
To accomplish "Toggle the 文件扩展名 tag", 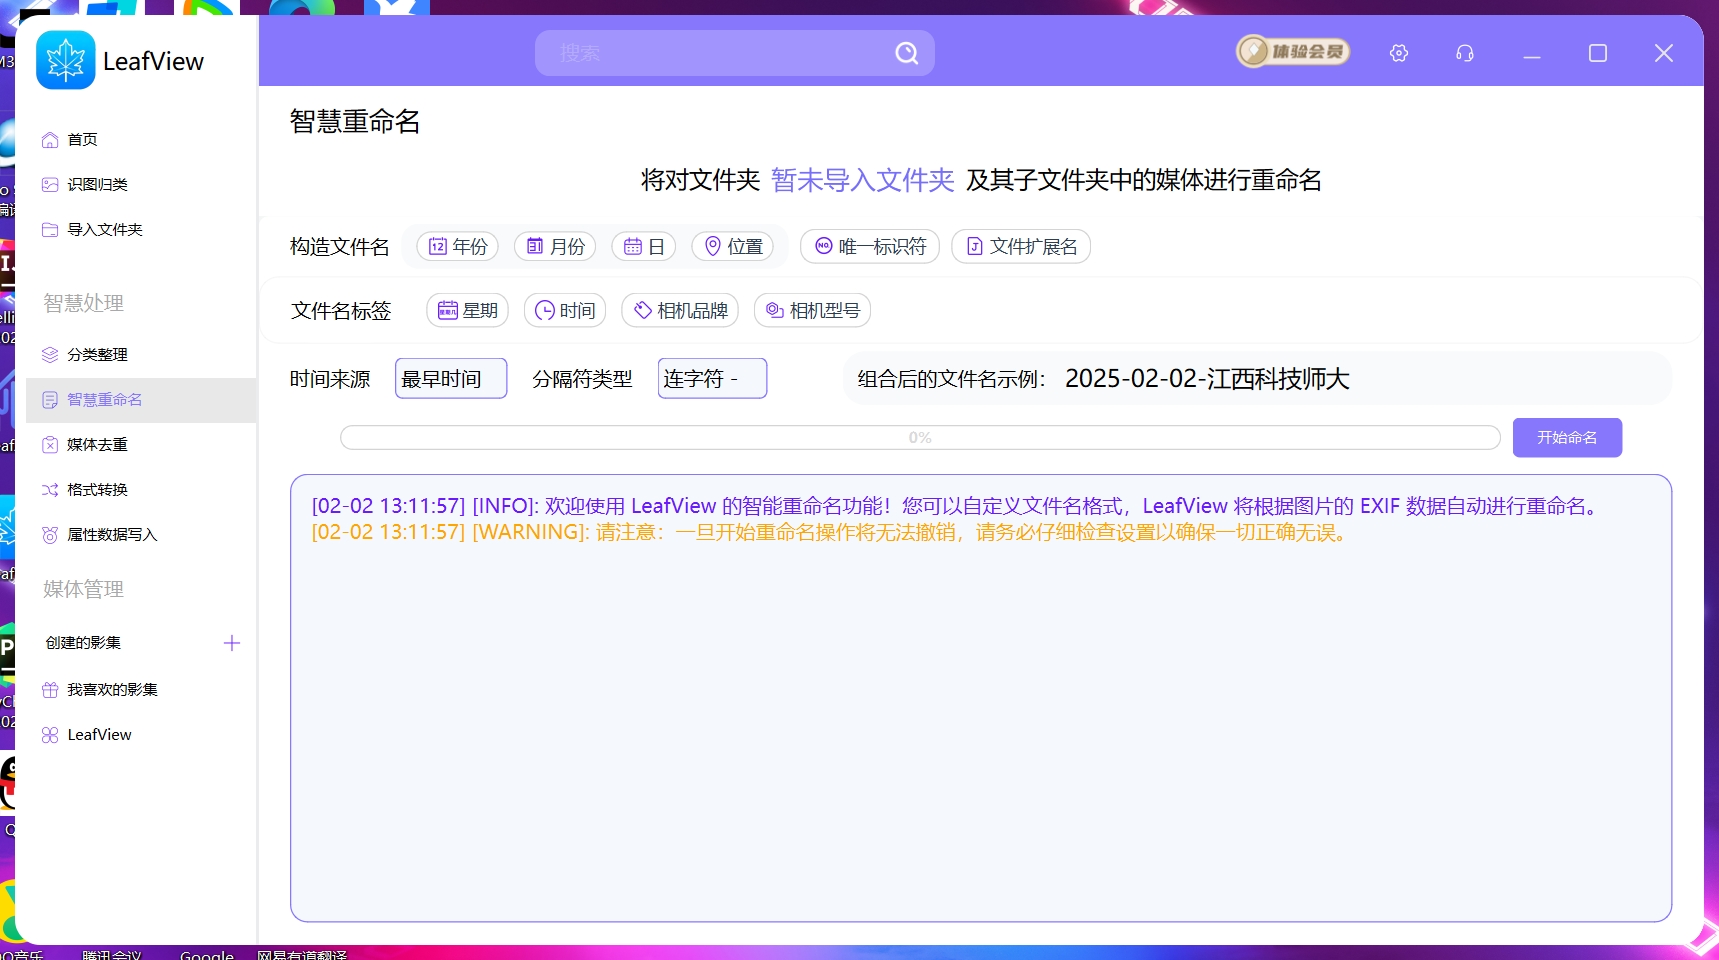I will [x=1021, y=246].
